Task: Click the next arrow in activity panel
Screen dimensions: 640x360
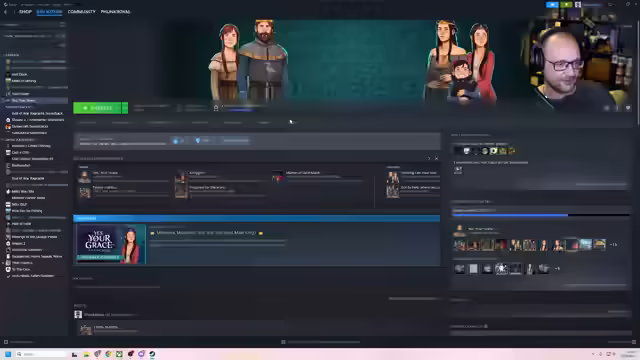Action: coord(429,158)
